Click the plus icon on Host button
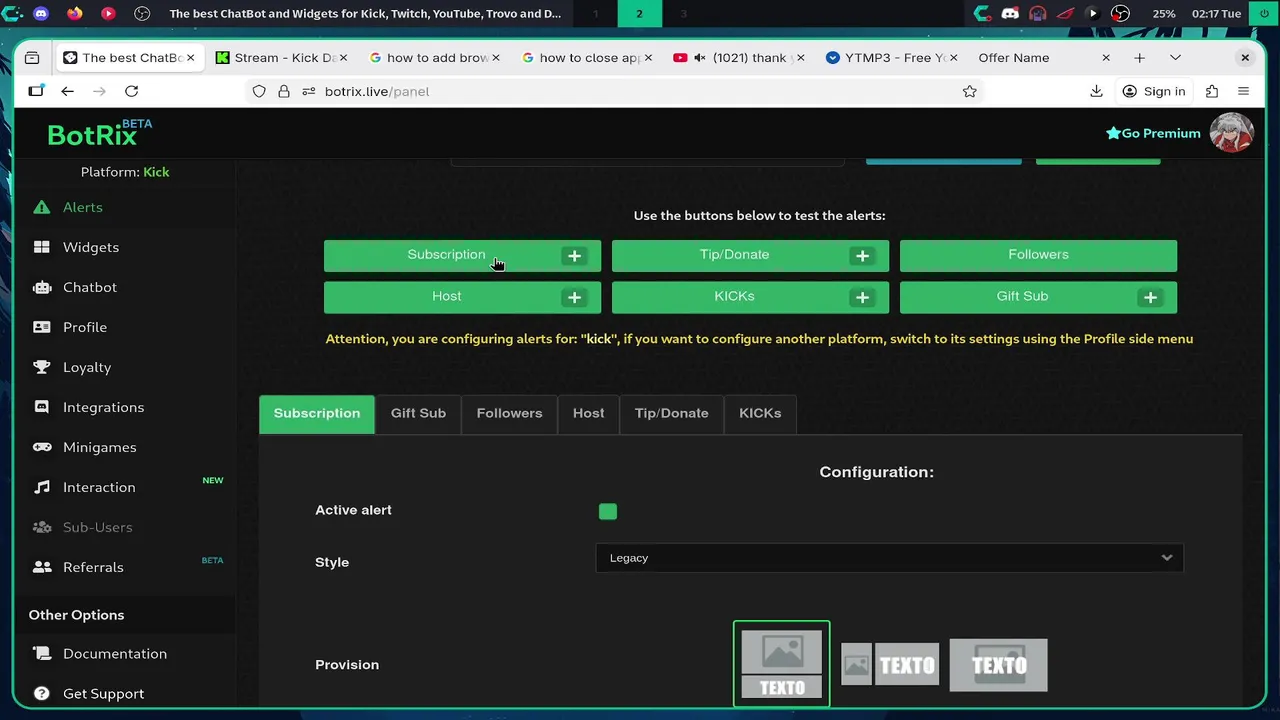The width and height of the screenshot is (1280, 720). [574, 297]
